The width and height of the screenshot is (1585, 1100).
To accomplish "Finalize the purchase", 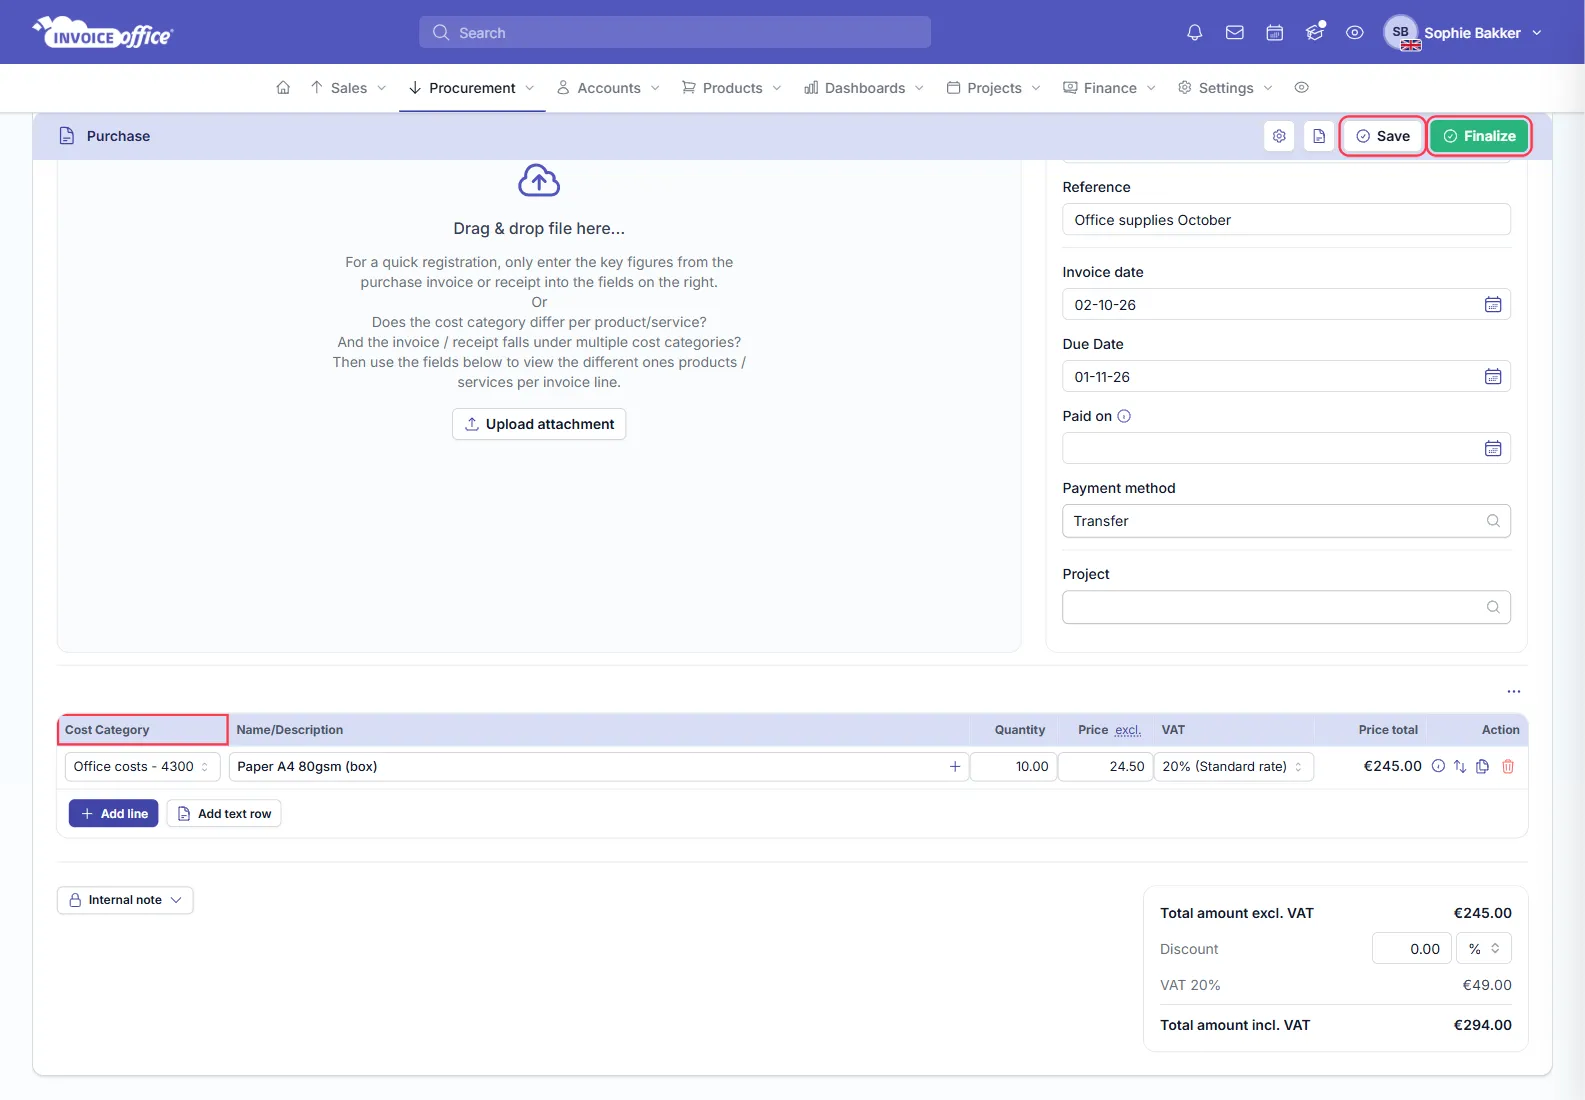I will click(x=1479, y=136).
